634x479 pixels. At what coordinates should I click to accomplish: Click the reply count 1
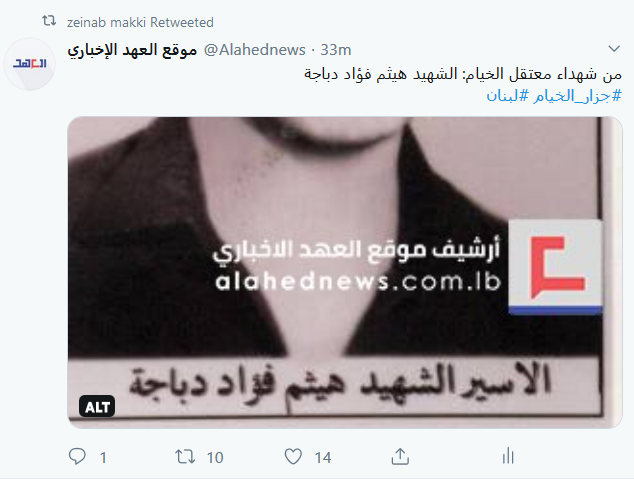tap(103, 458)
